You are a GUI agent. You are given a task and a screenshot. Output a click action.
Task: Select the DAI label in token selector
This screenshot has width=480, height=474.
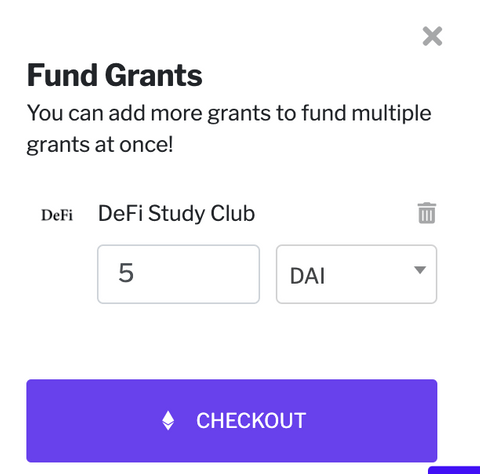click(x=307, y=276)
